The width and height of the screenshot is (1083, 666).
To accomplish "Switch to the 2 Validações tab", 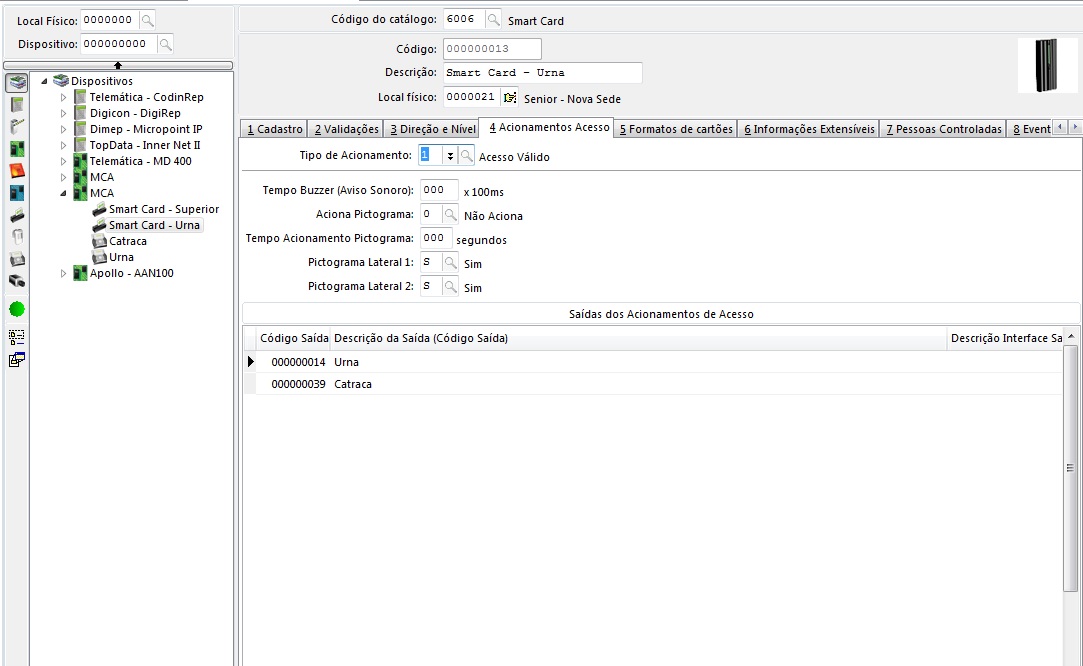I will [x=346, y=129].
